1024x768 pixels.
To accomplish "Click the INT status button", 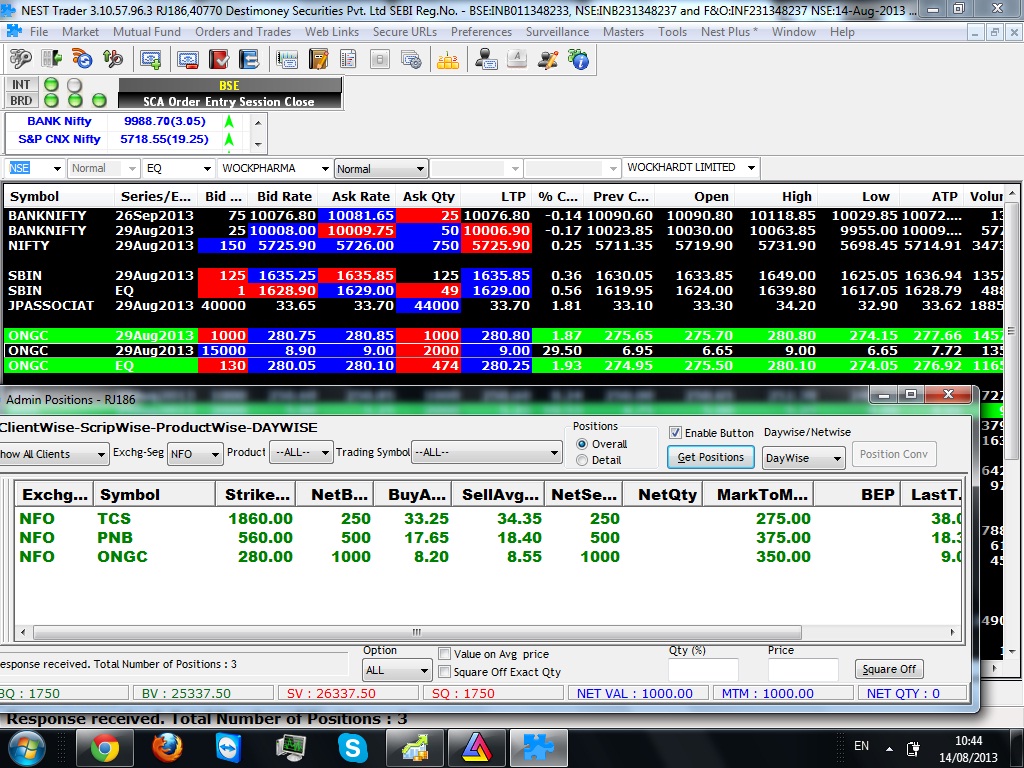I will click(21, 84).
